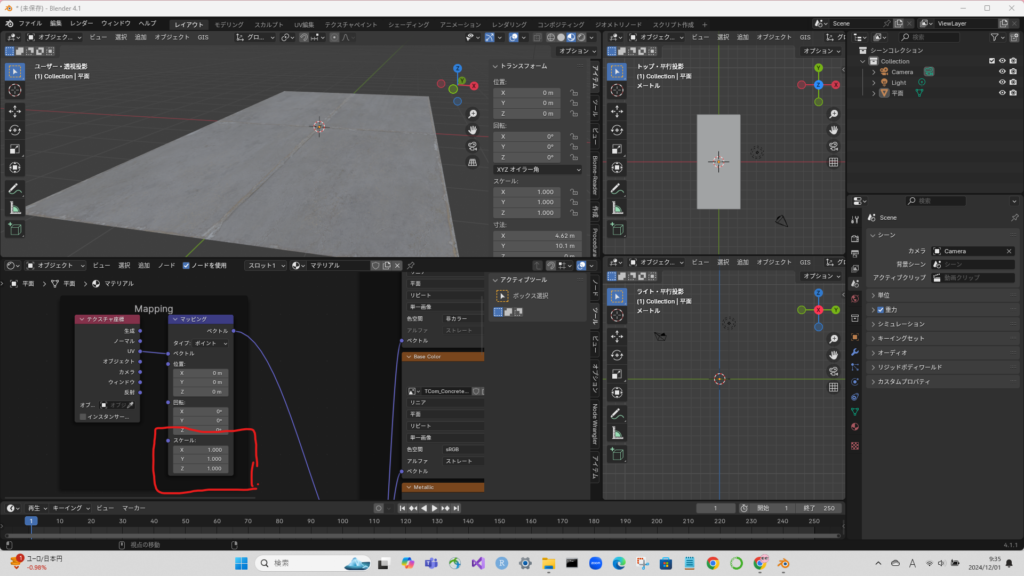The image size is (1024, 576).
Task: Click the play animation button in the timeline
Action: [432, 508]
